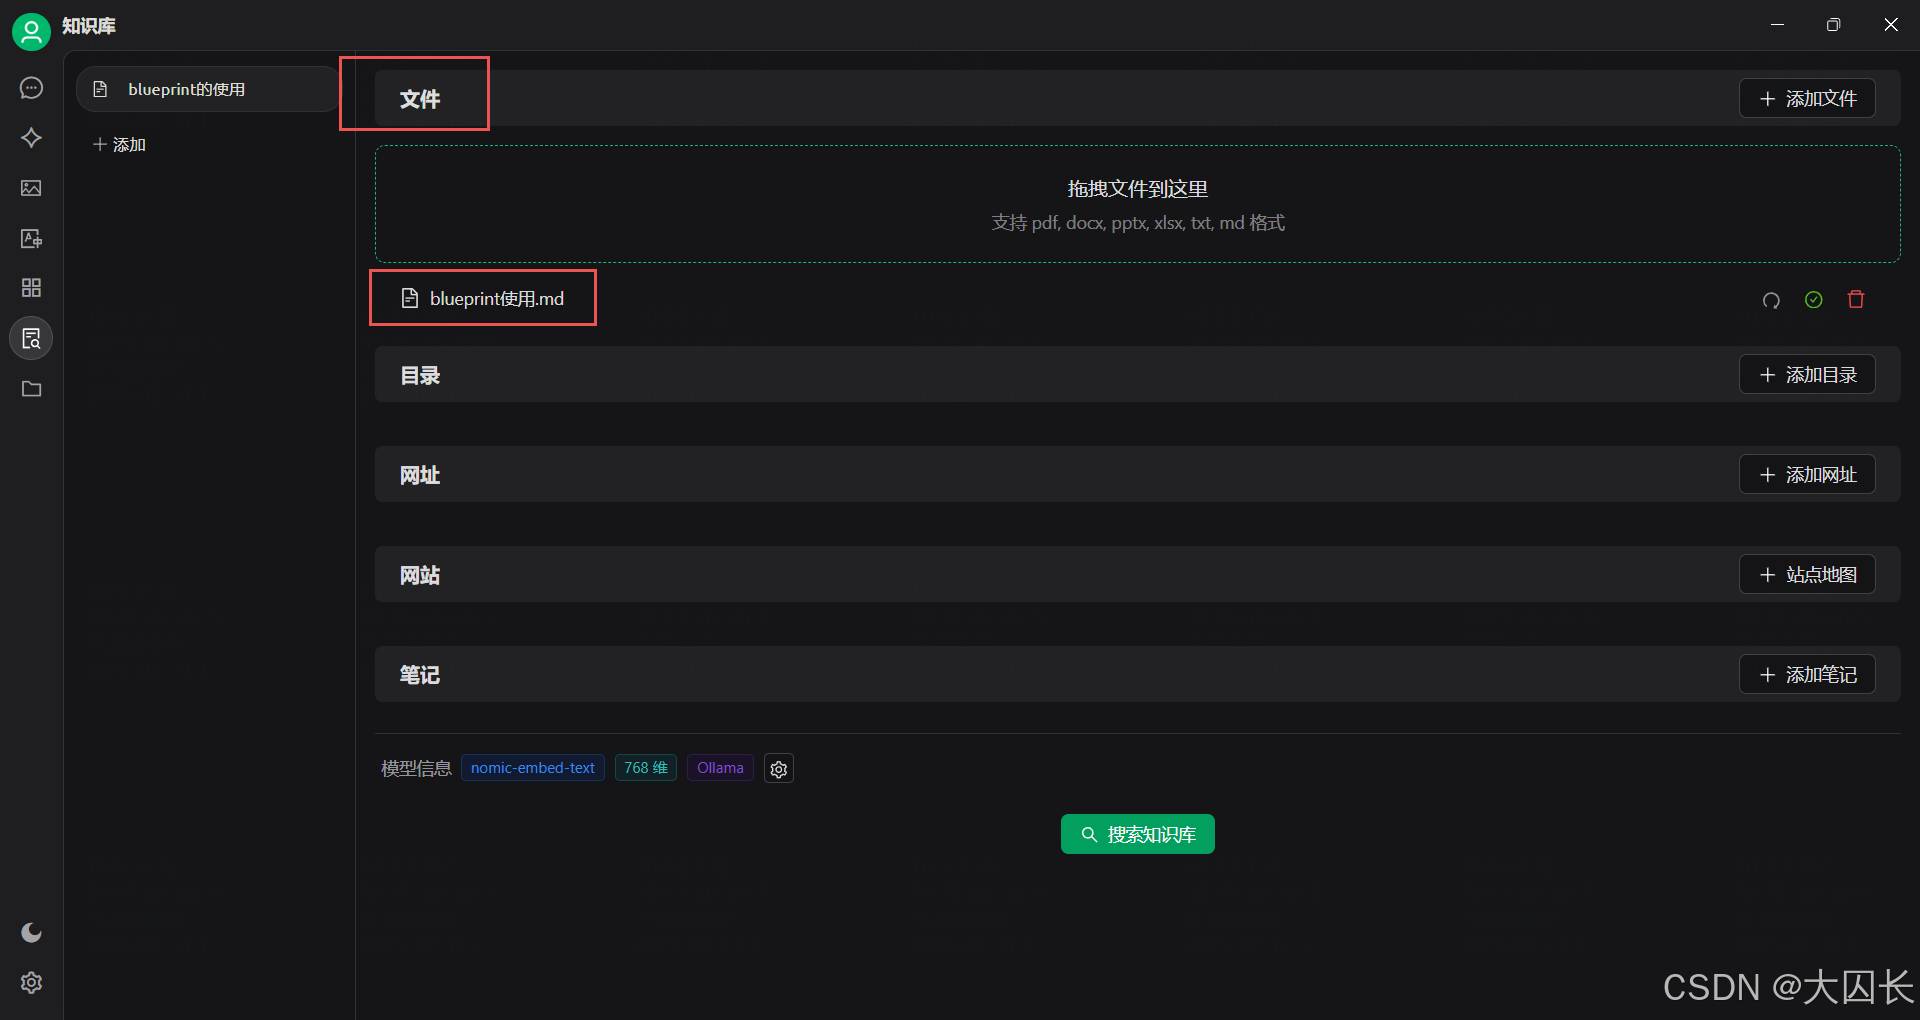
Task: Click the 768 维 dimension tag
Action: [646, 768]
